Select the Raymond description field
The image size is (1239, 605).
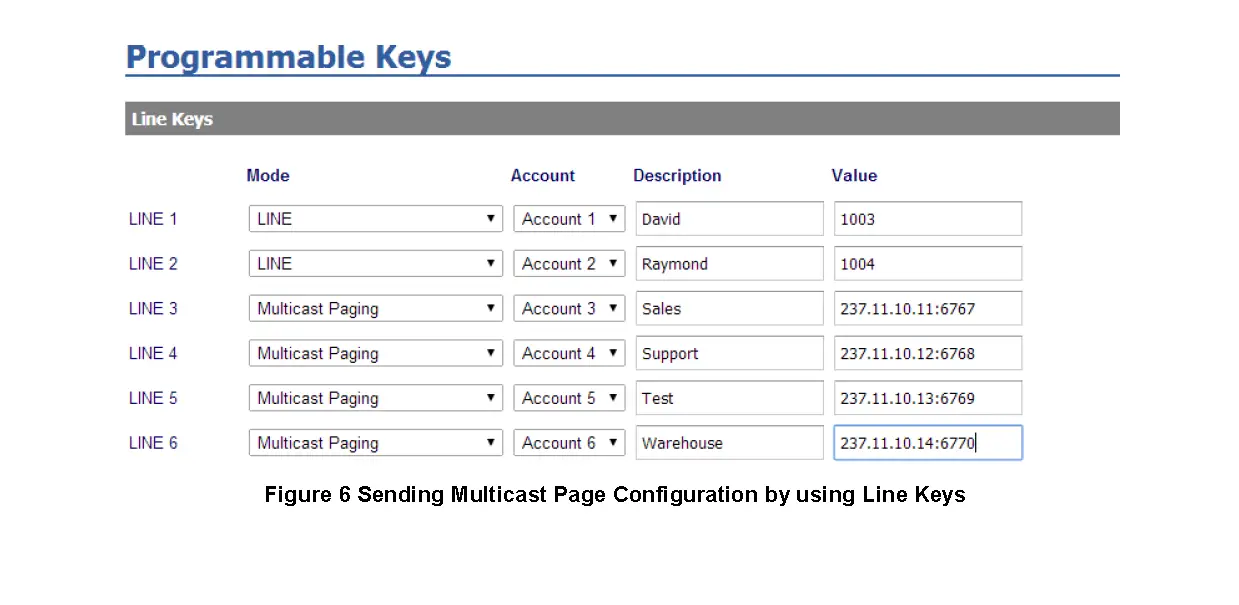tap(729, 263)
